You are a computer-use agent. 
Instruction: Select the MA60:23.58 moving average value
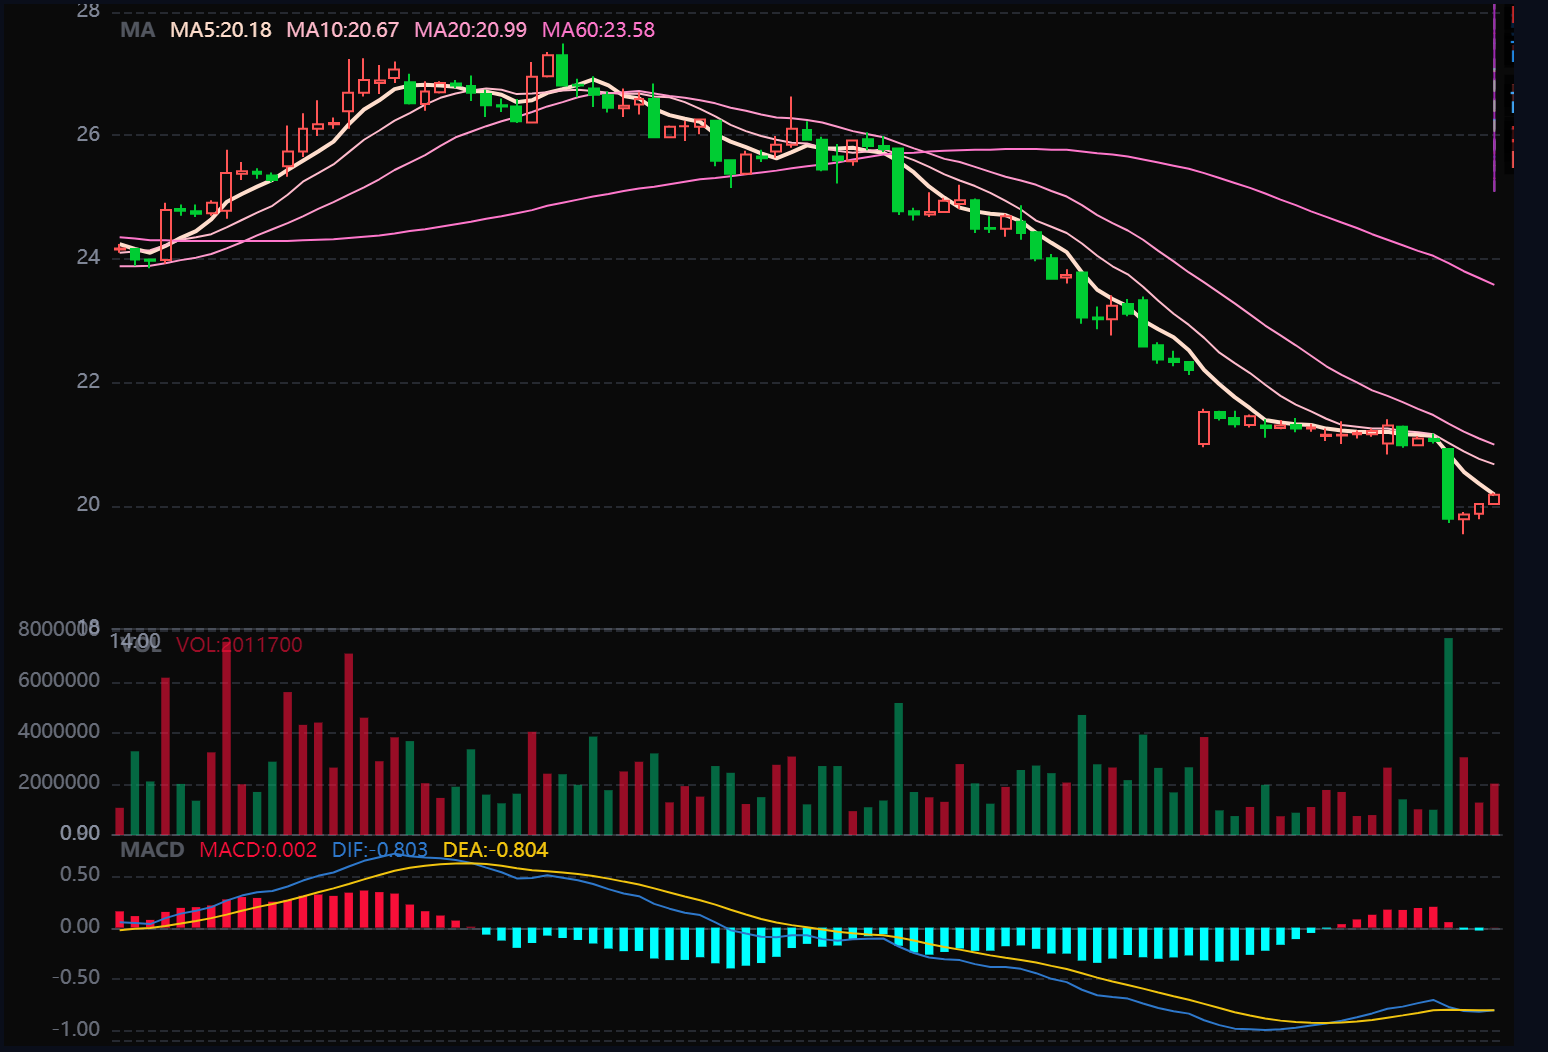click(599, 30)
